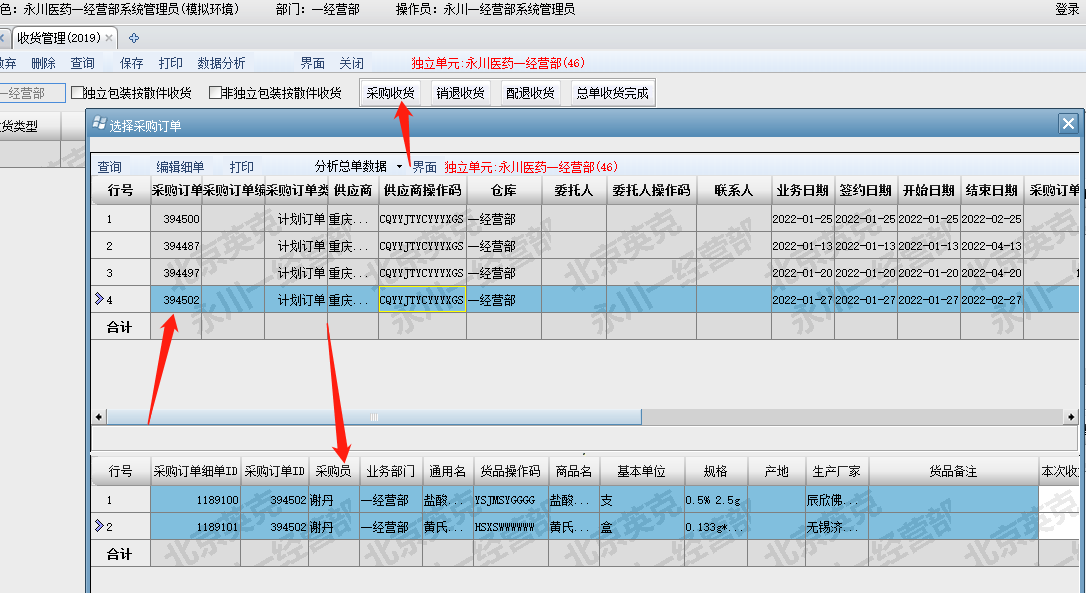Click 界面 in the dialog toolbar
Viewport: 1086px width, 593px height.
click(425, 167)
